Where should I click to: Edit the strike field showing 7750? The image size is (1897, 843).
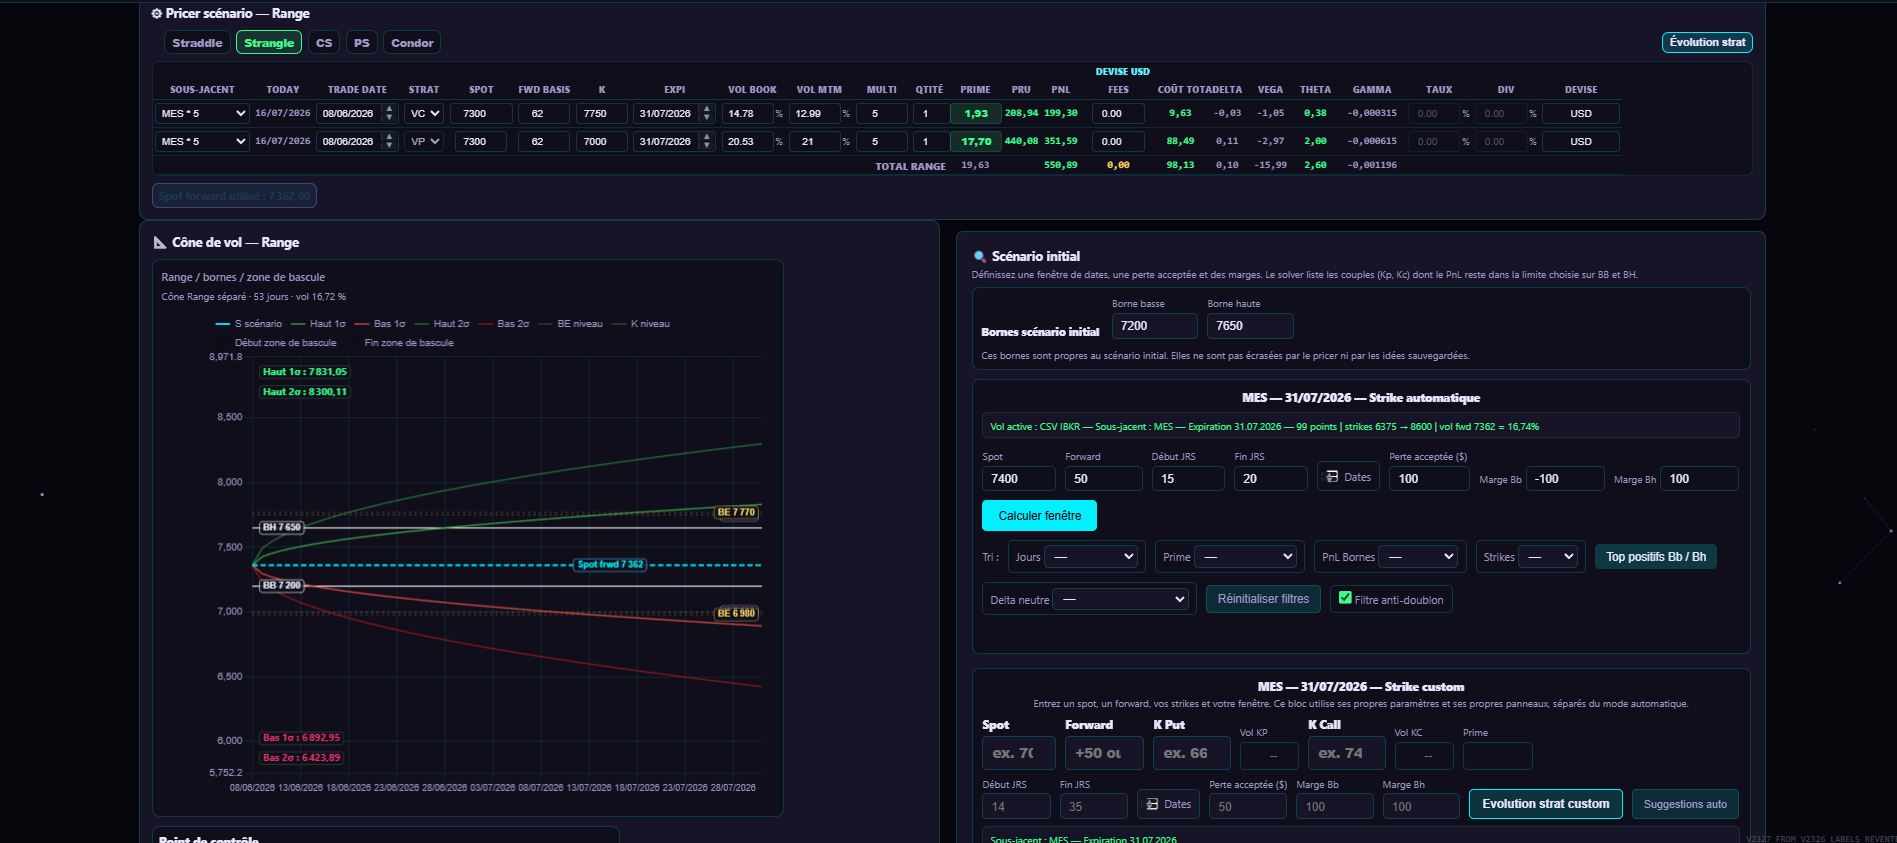(602, 114)
